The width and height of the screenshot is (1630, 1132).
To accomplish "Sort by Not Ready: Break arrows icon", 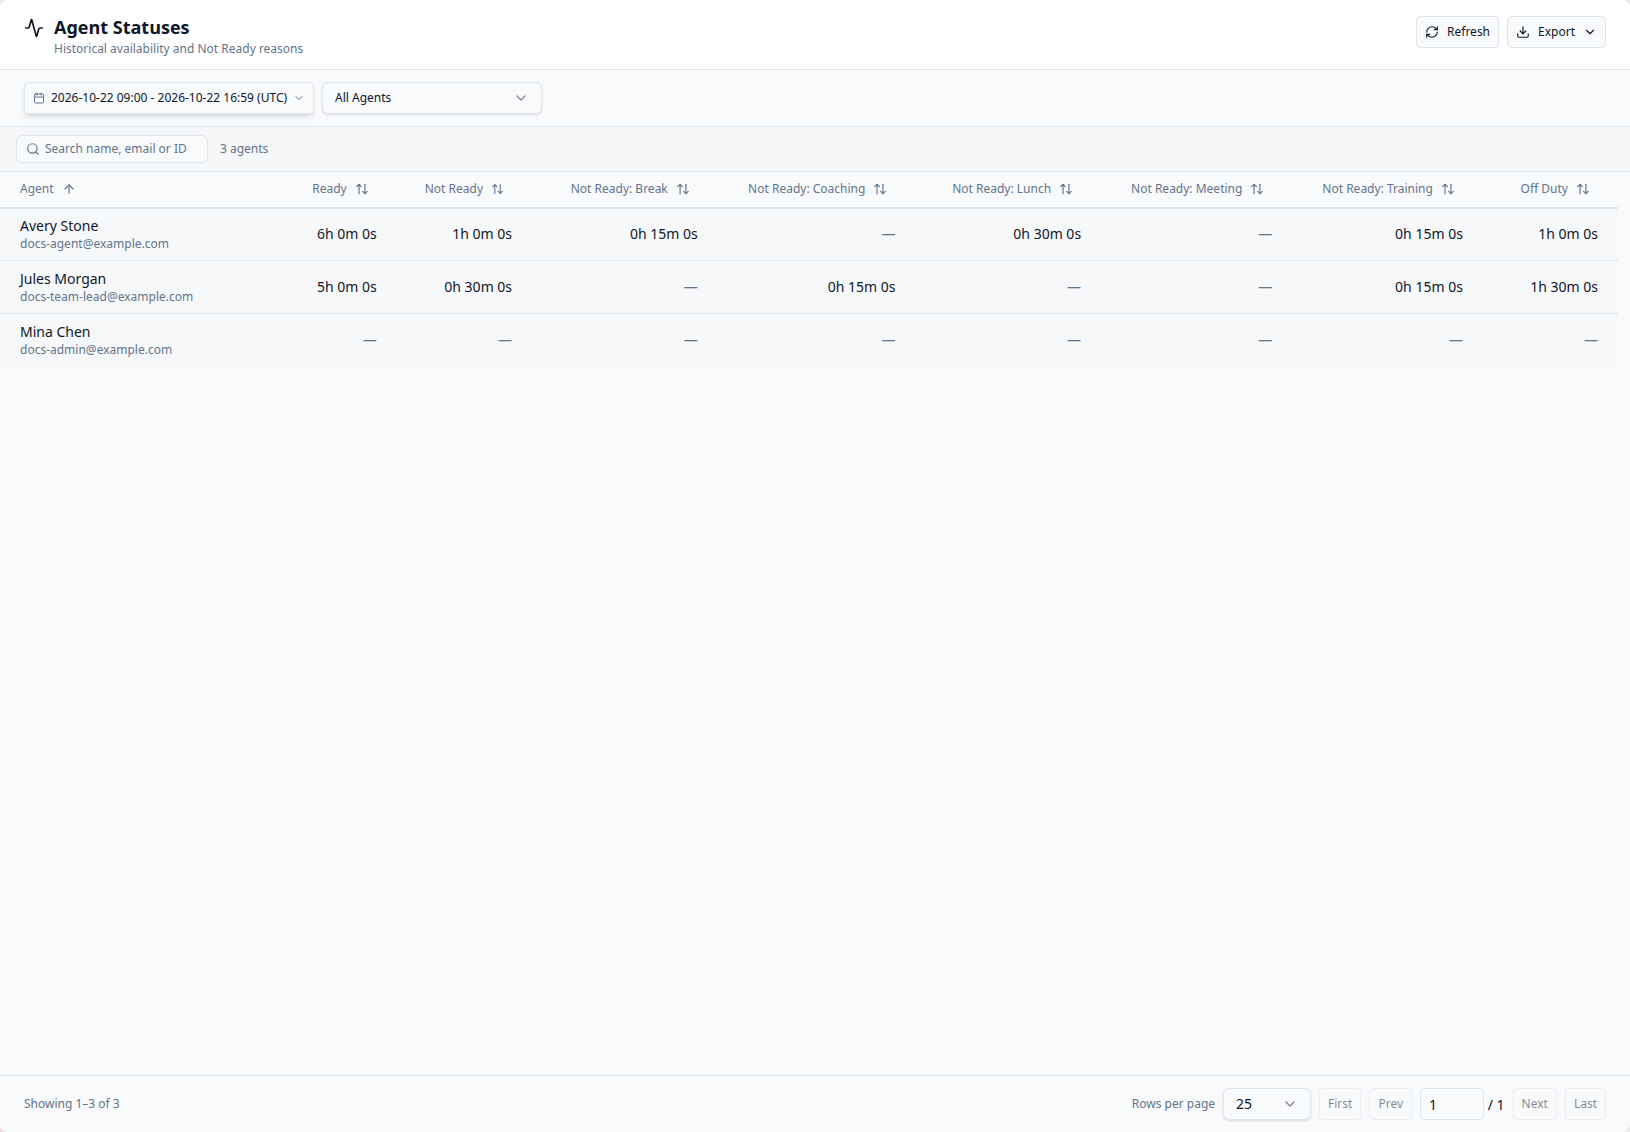I will pos(683,189).
